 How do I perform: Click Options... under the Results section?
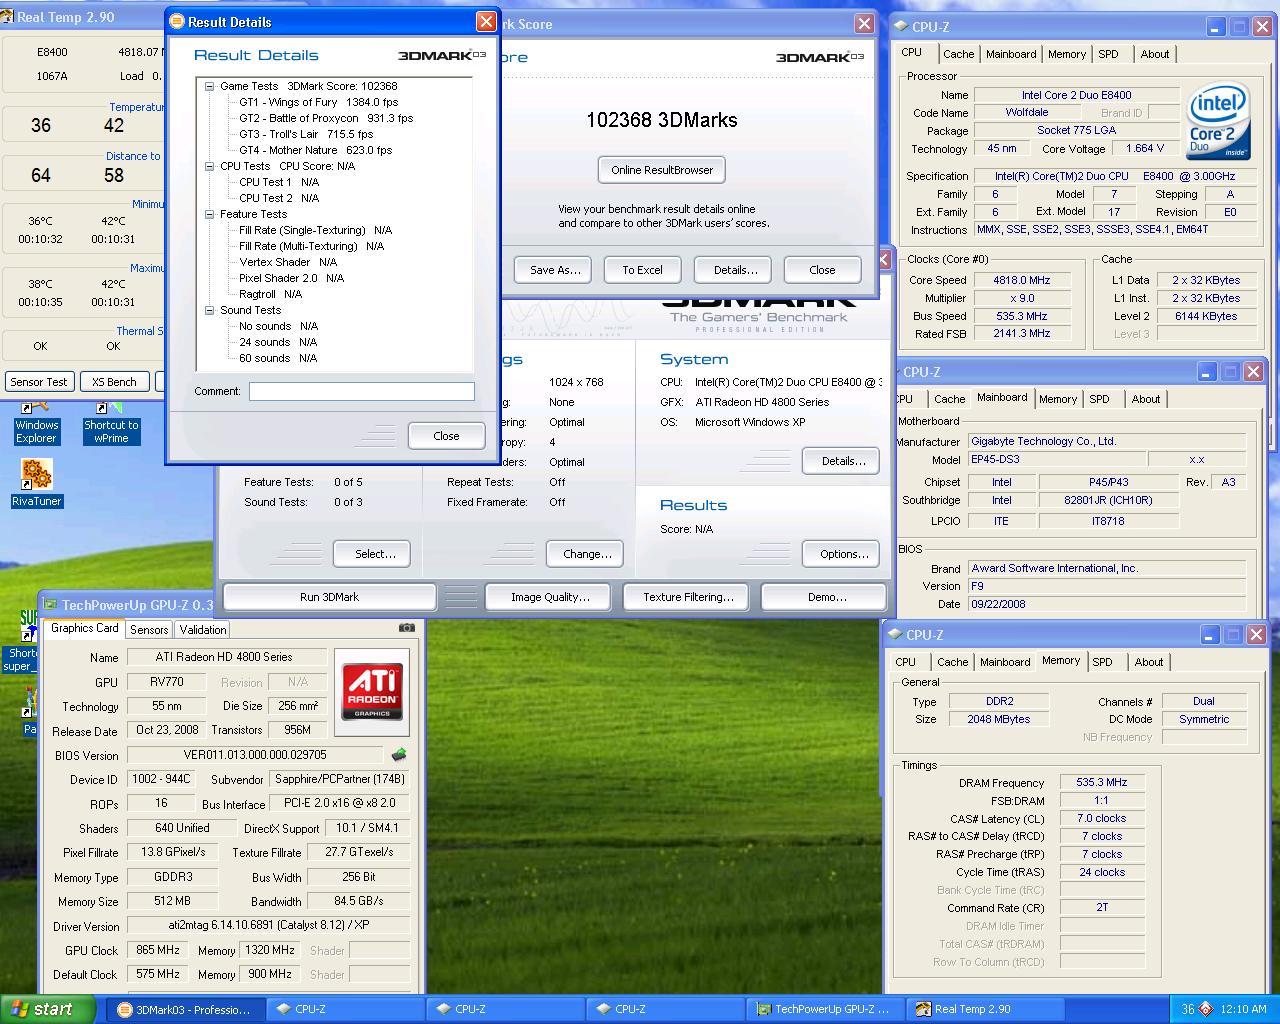pyautogui.click(x=843, y=554)
